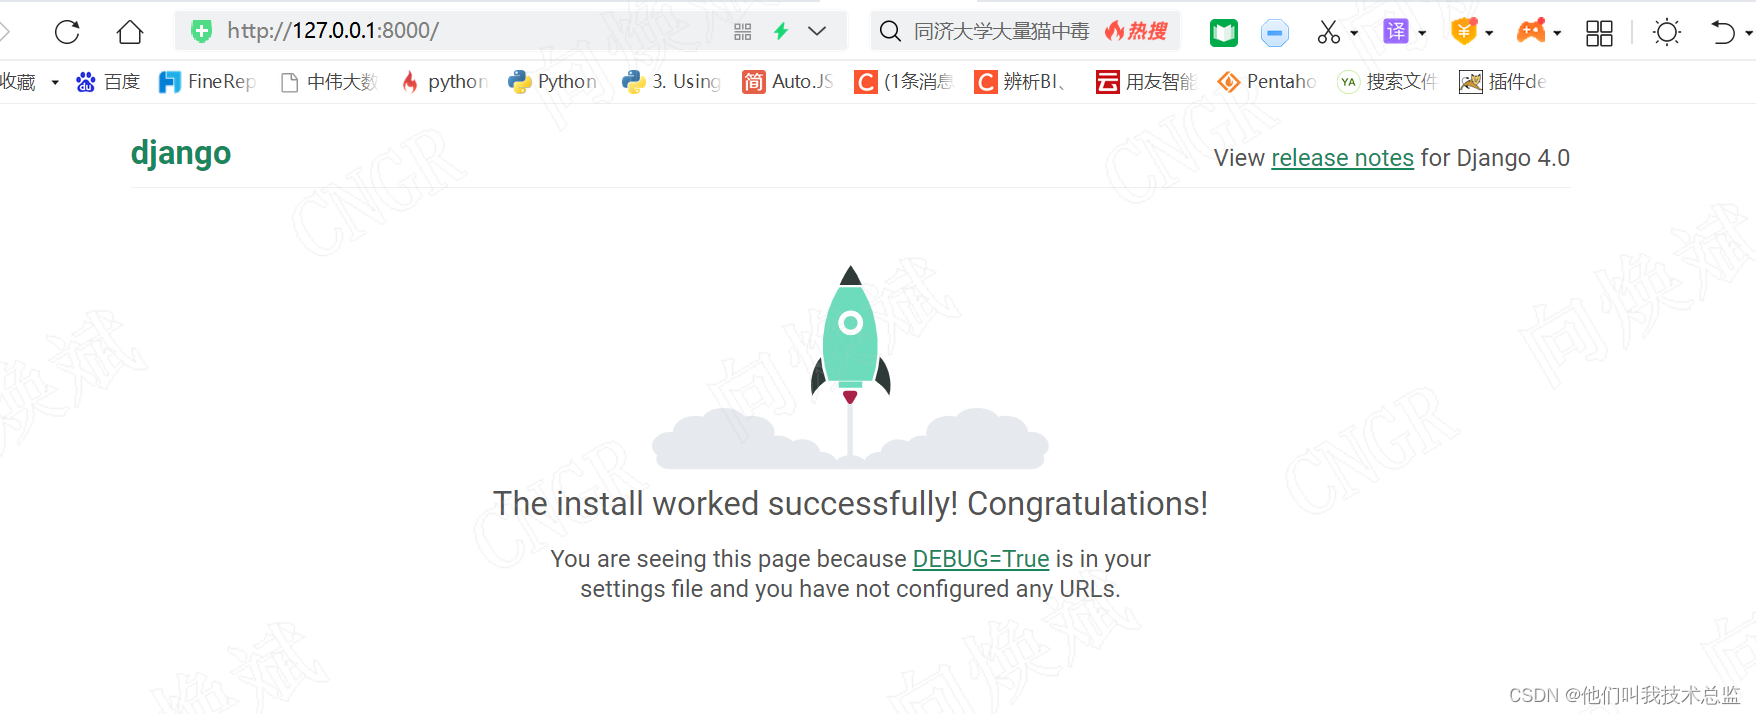Expand the address bar history dropdown

[817, 31]
